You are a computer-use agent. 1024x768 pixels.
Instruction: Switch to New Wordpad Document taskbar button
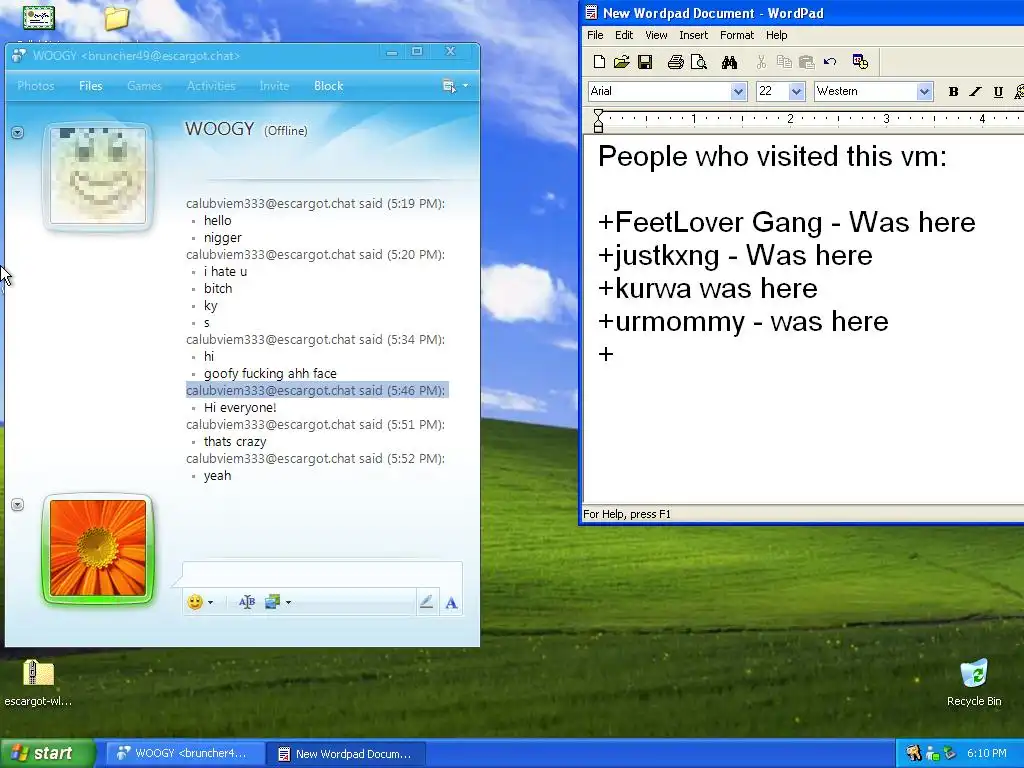click(x=346, y=754)
